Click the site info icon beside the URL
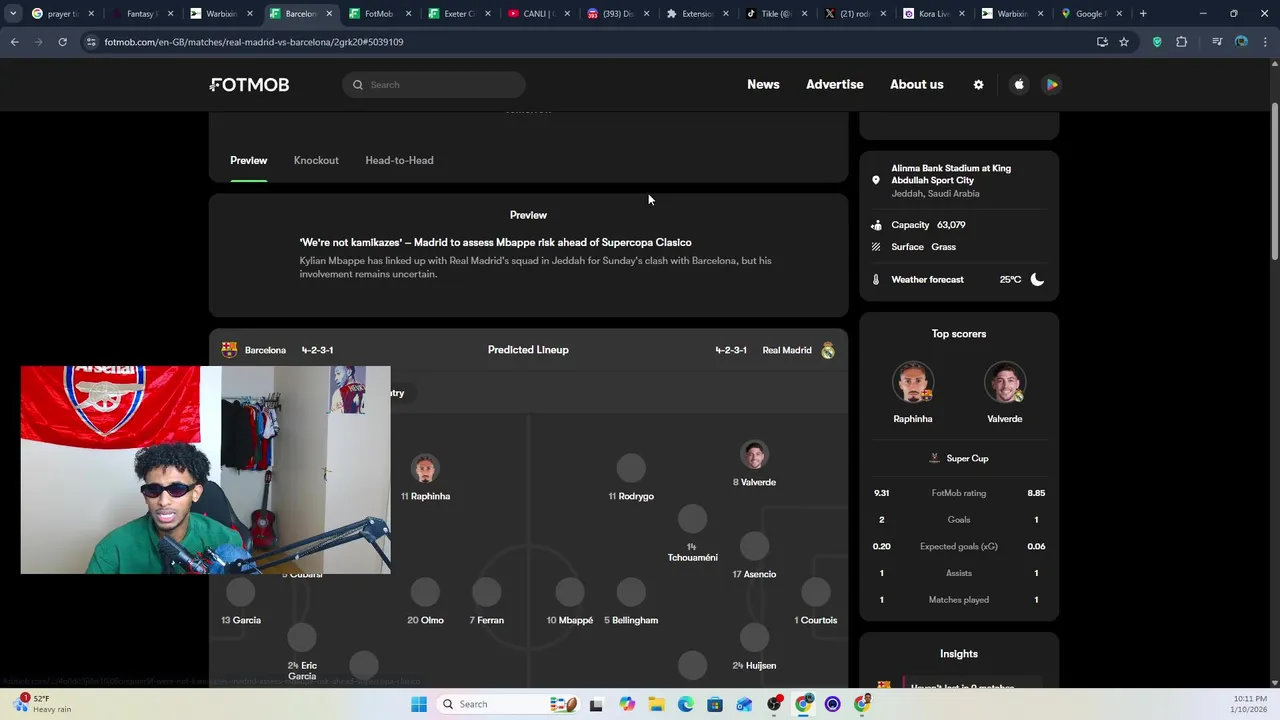This screenshot has height=720, width=1280. pyautogui.click(x=92, y=42)
